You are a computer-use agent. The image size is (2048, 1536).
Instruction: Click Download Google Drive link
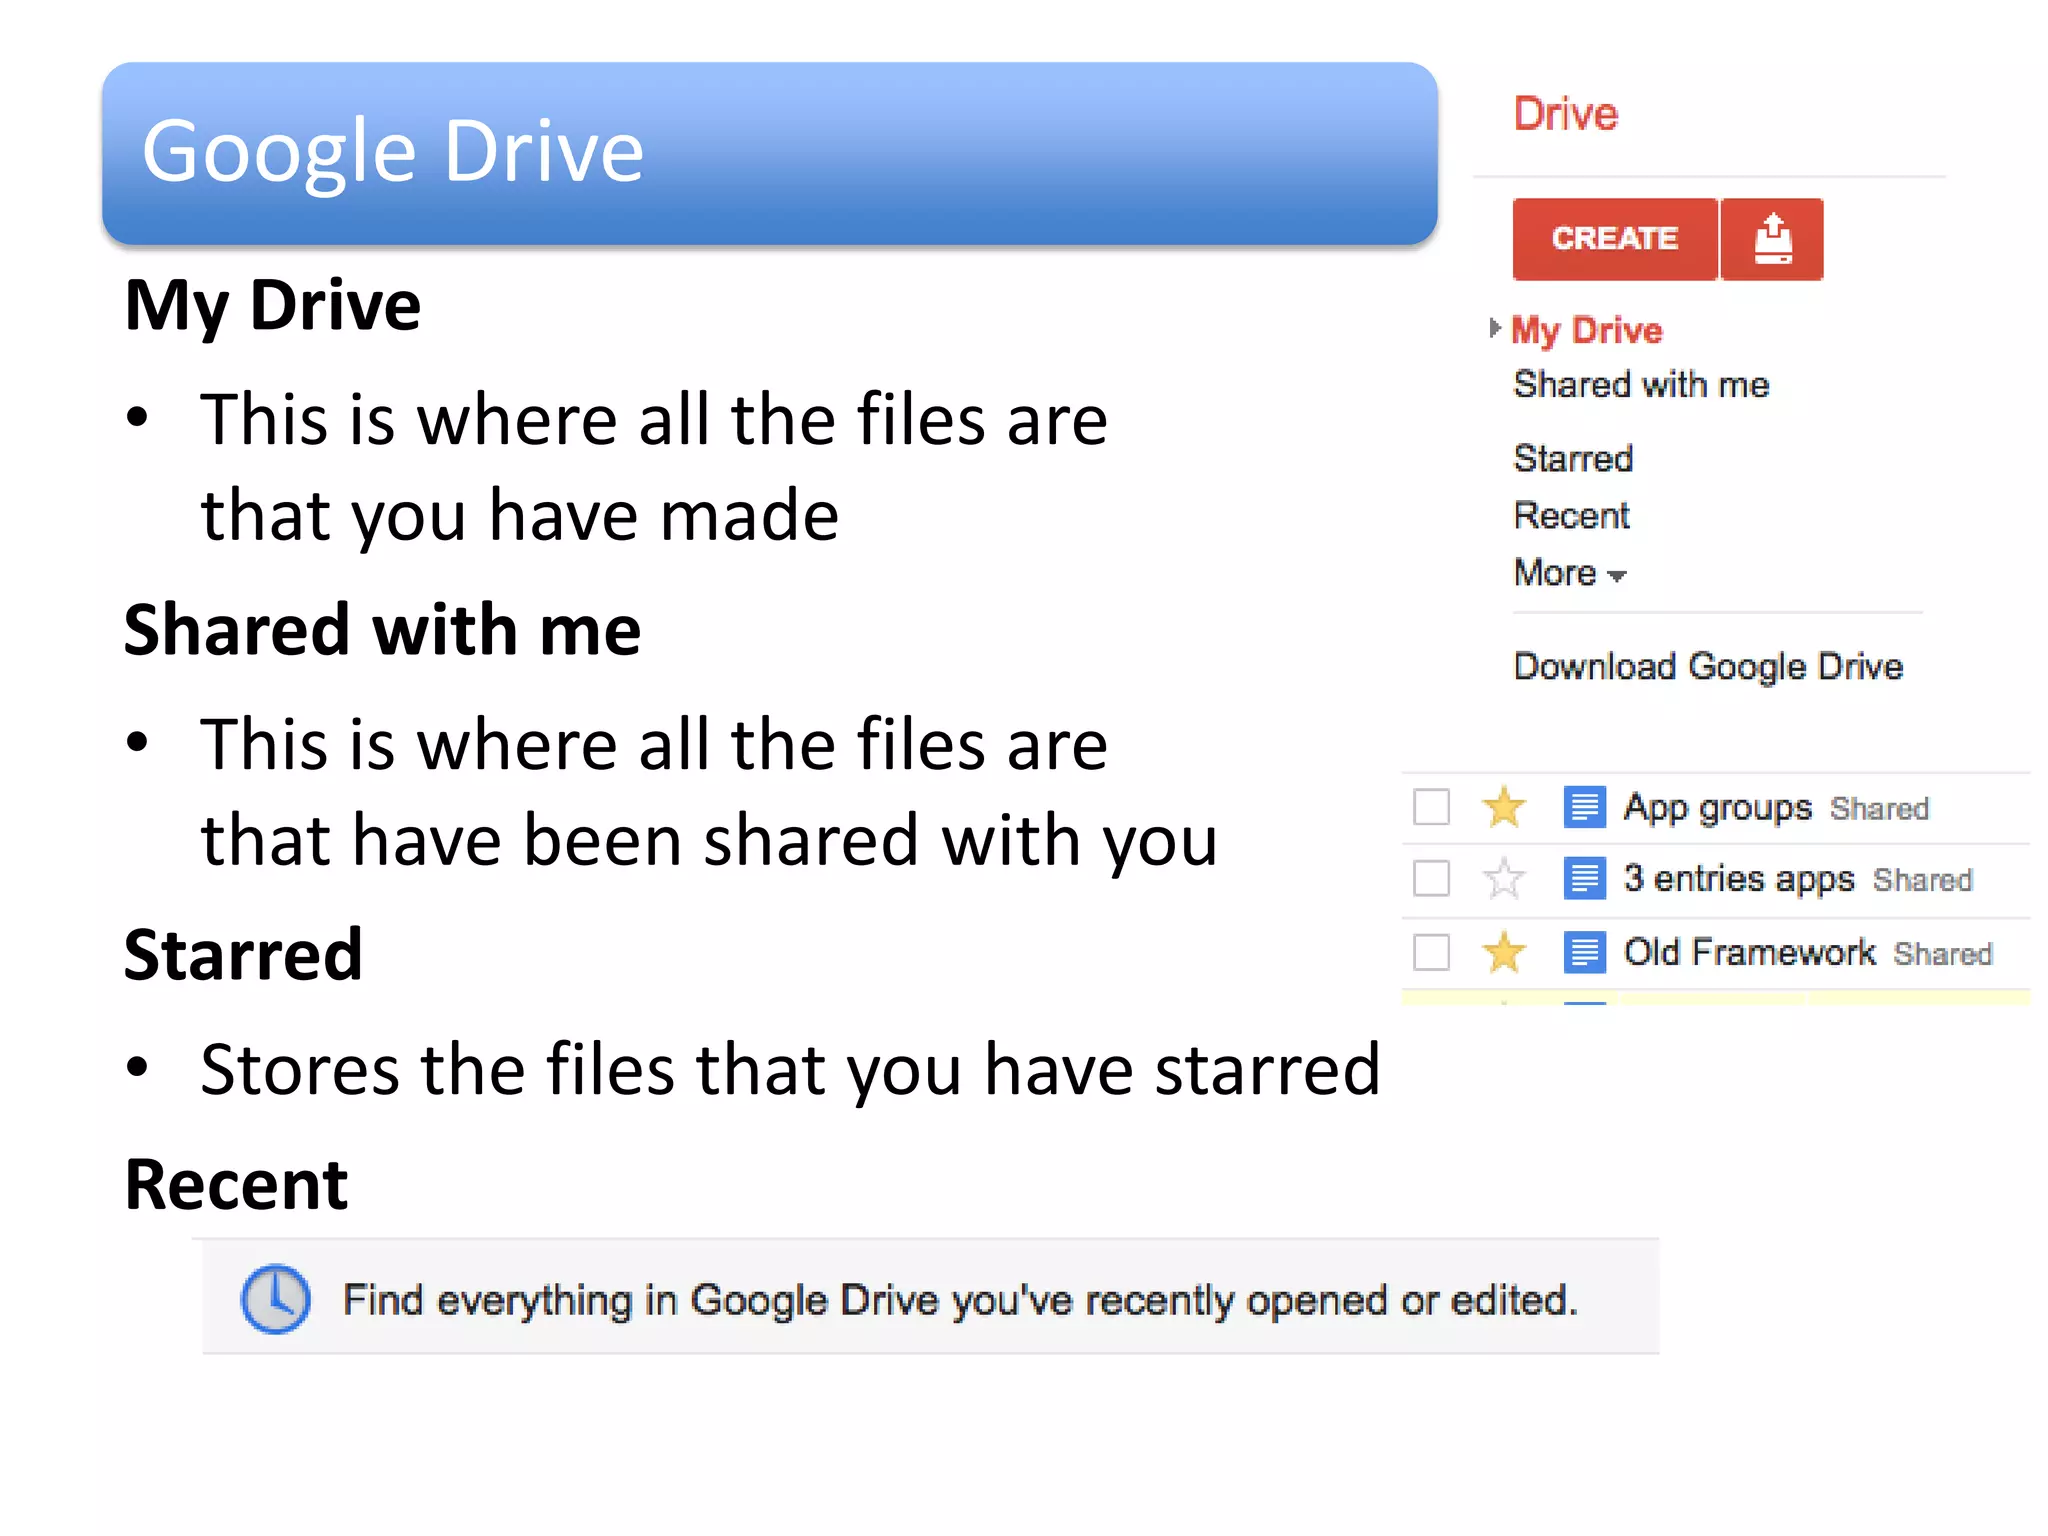tap(1708, 667)
